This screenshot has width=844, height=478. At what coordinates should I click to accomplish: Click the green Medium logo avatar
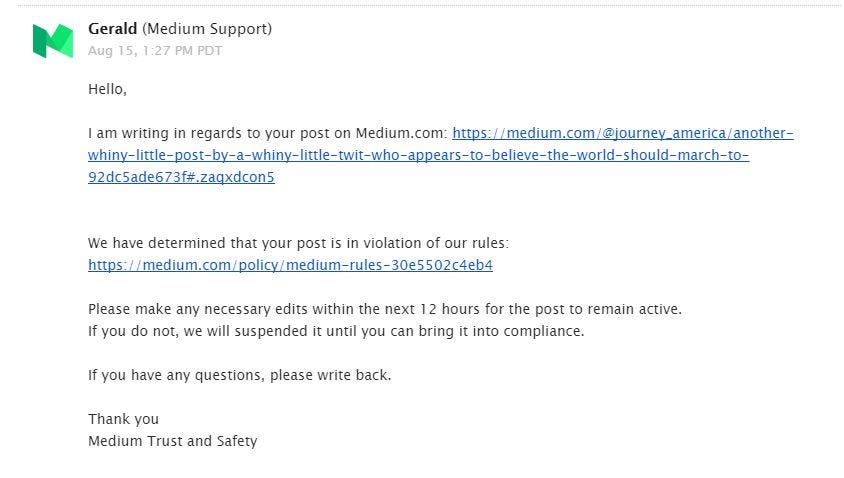53,41
